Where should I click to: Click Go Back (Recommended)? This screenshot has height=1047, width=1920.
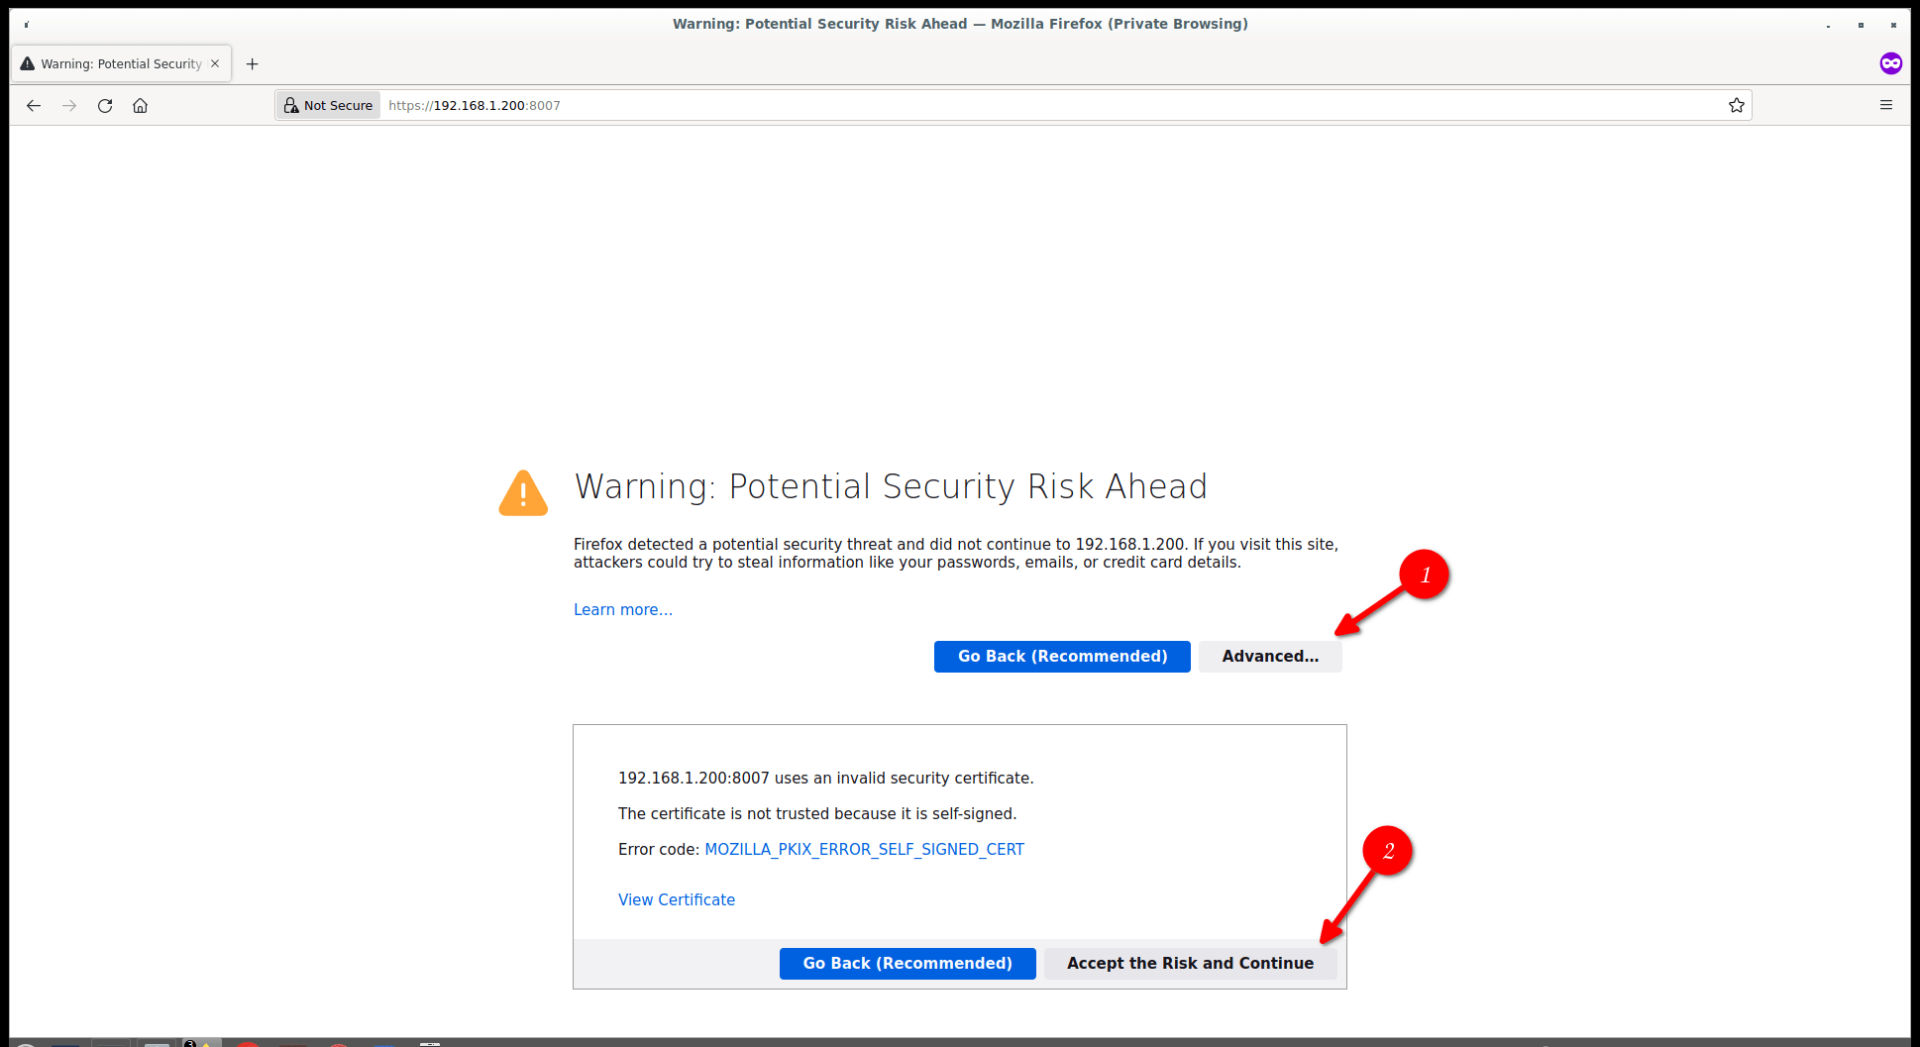[1061, 656]
